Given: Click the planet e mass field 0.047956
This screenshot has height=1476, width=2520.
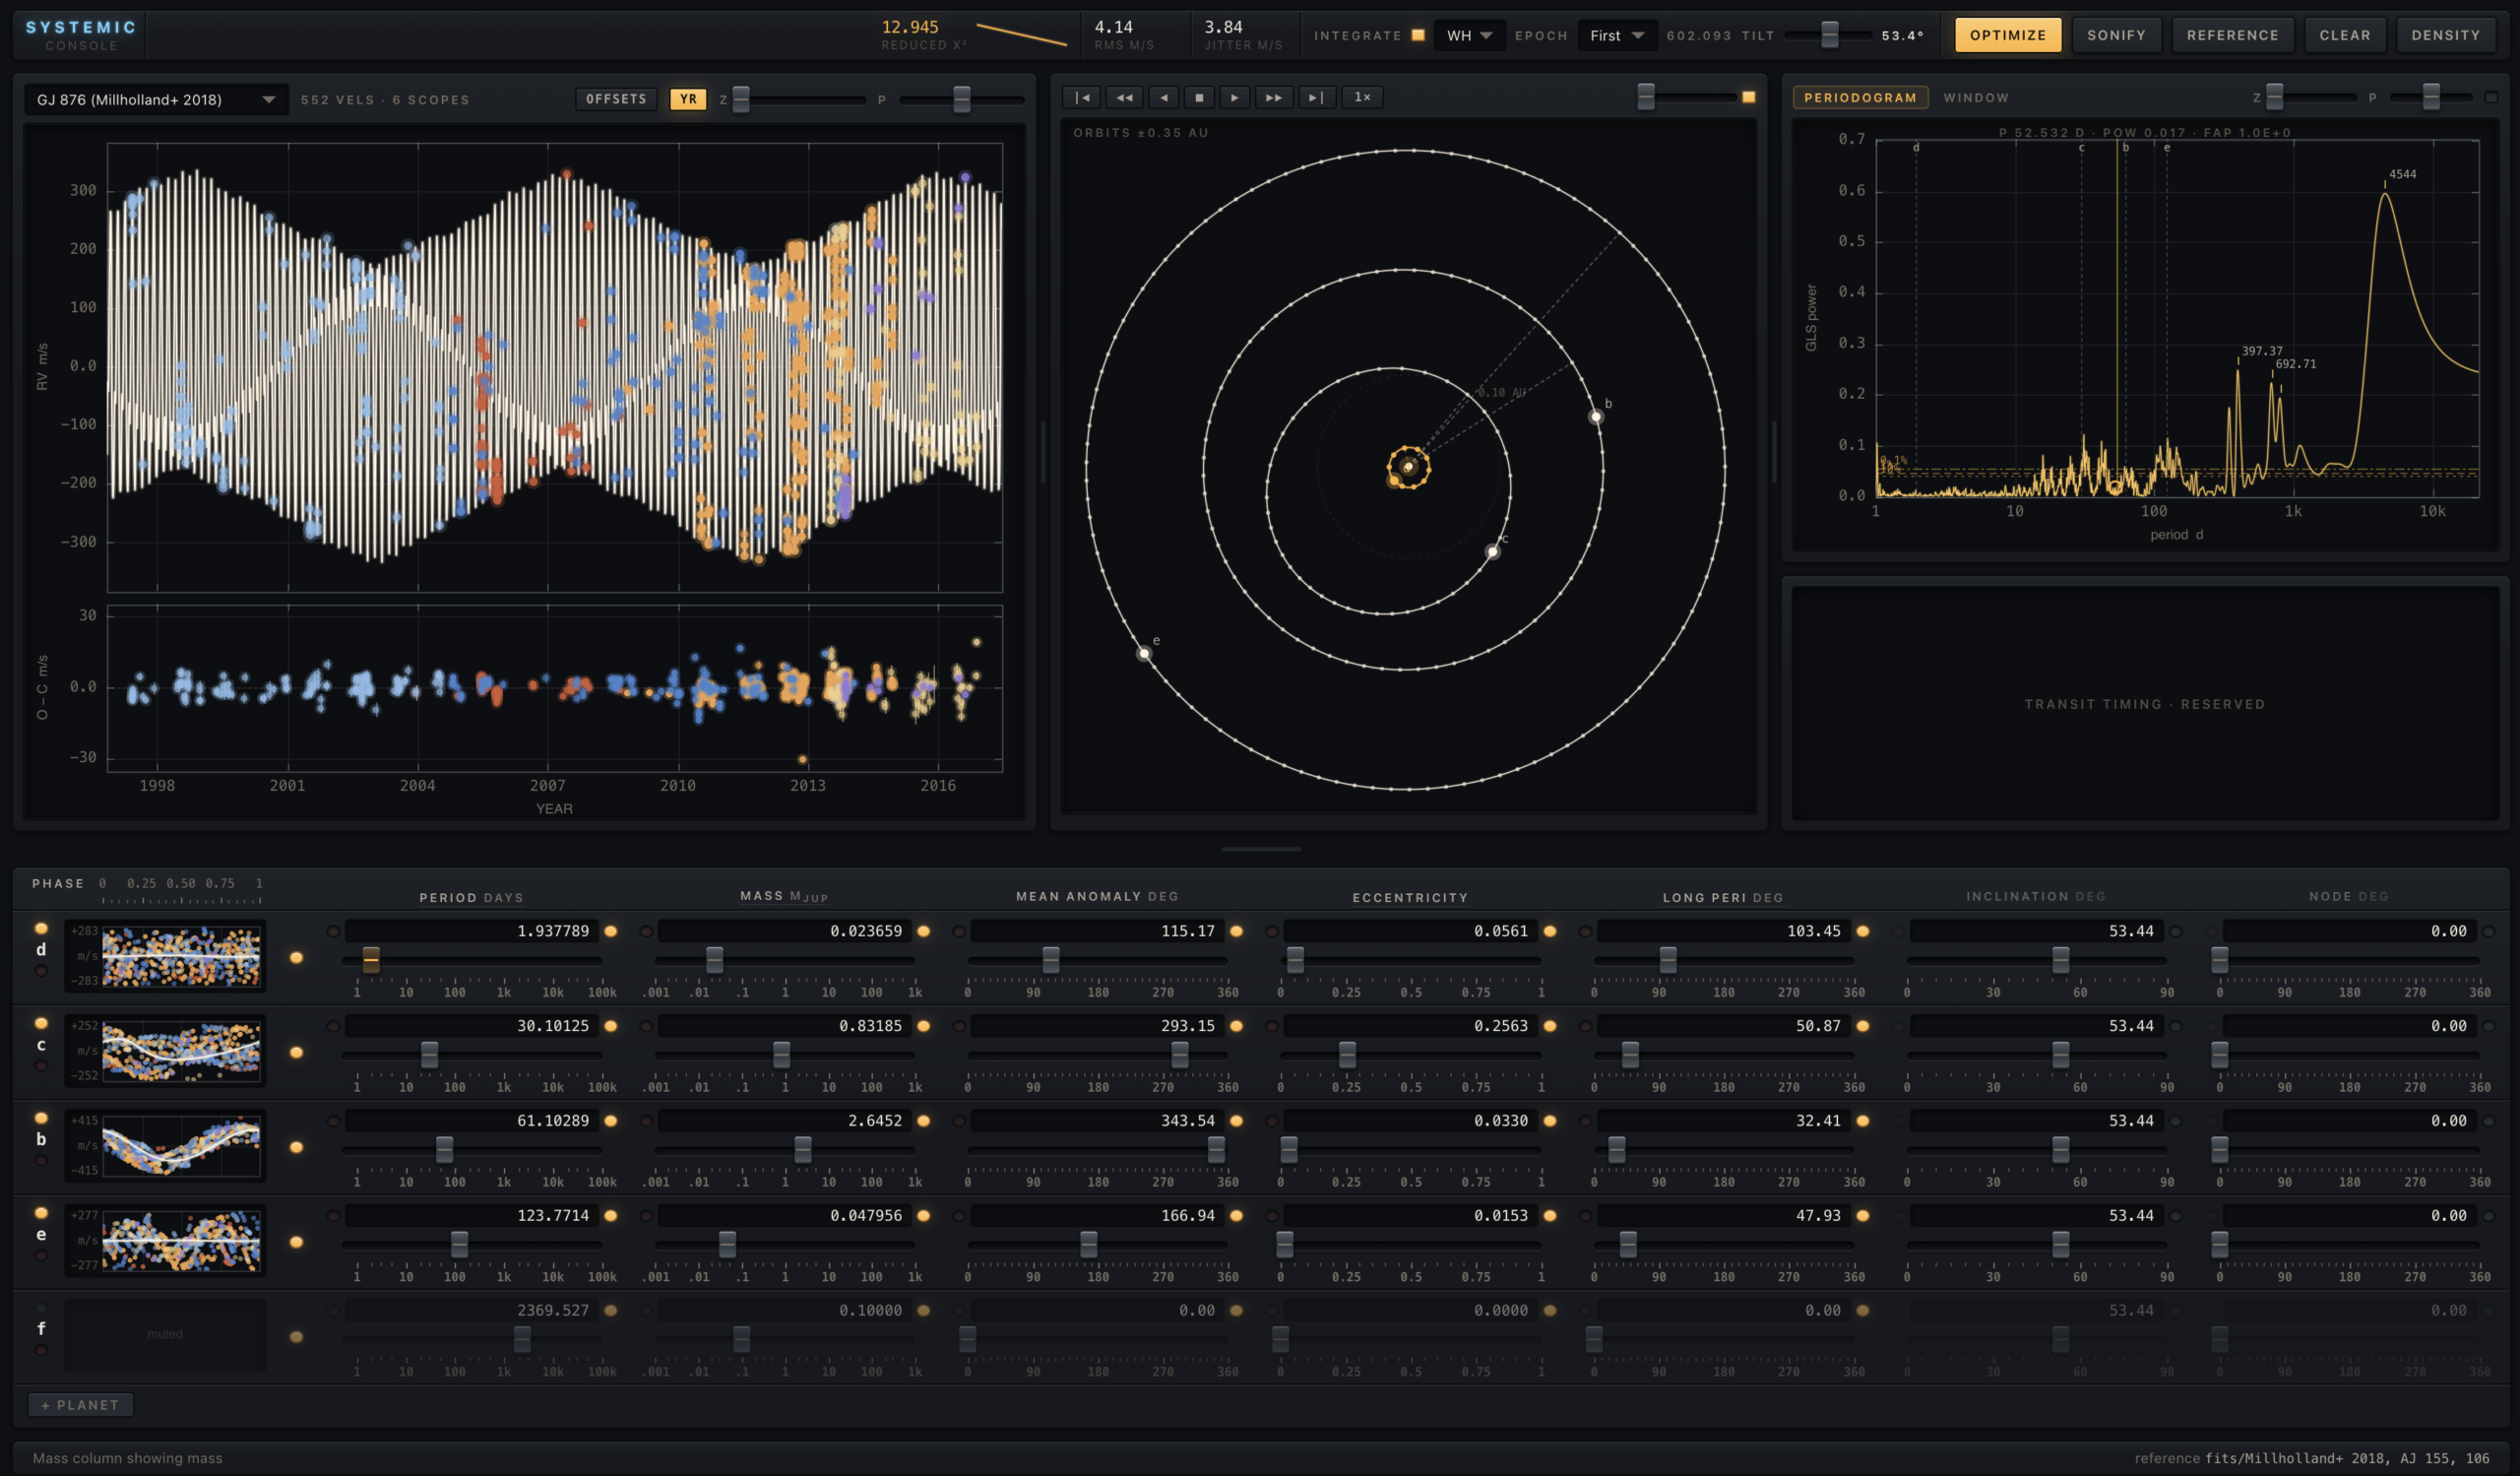Looking at the screenshot, I should pos(785,1216).
